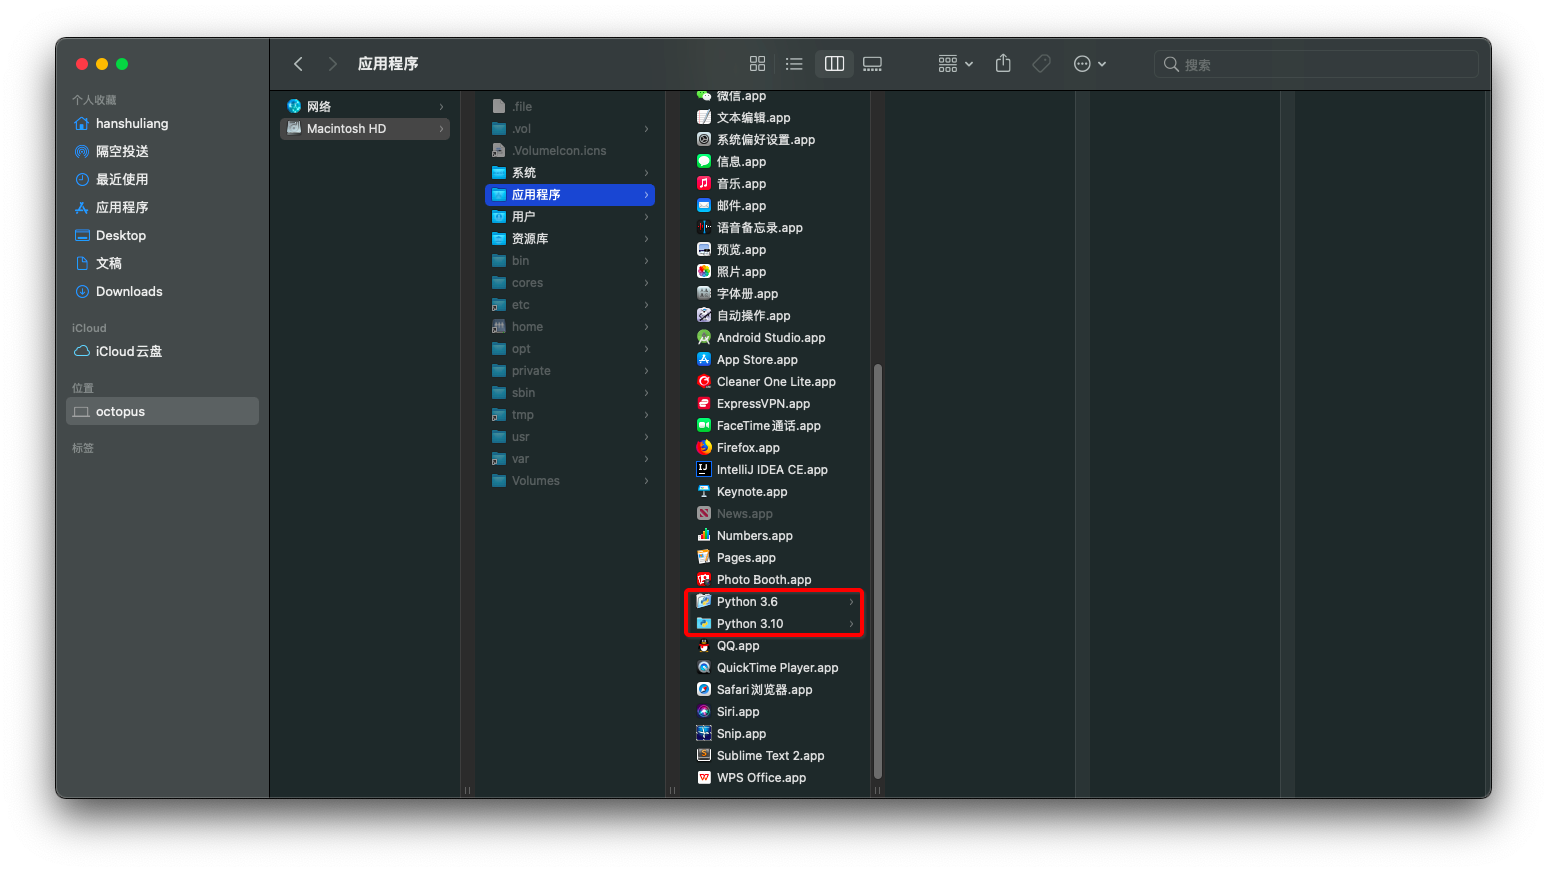The width and height of the screenshot is (1547, 872).
Task: Select QuickTime Player.app entry
Action: pos(775,668)
